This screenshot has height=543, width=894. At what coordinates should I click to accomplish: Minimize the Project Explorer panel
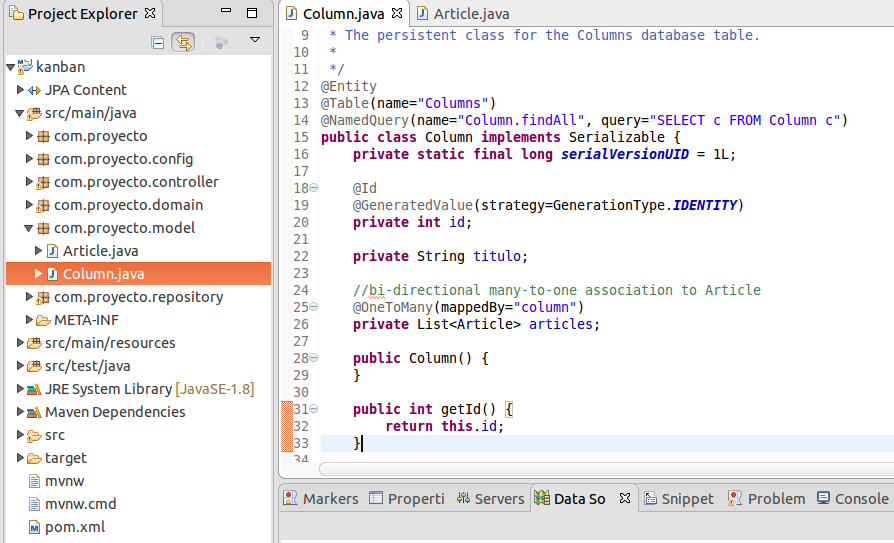[226, 10]
